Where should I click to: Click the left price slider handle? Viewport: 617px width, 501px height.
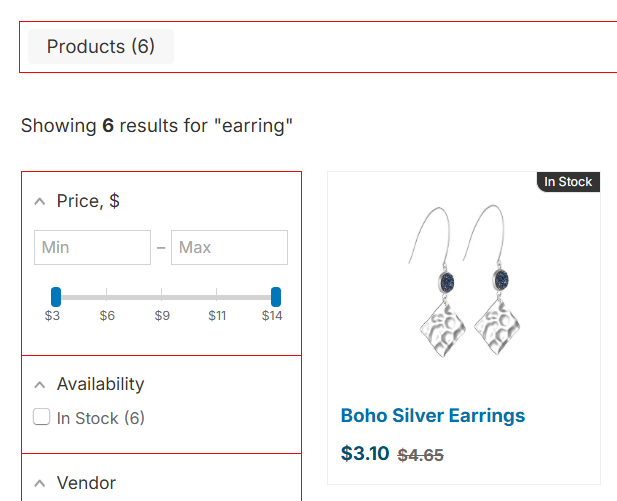tap(56, 297)
